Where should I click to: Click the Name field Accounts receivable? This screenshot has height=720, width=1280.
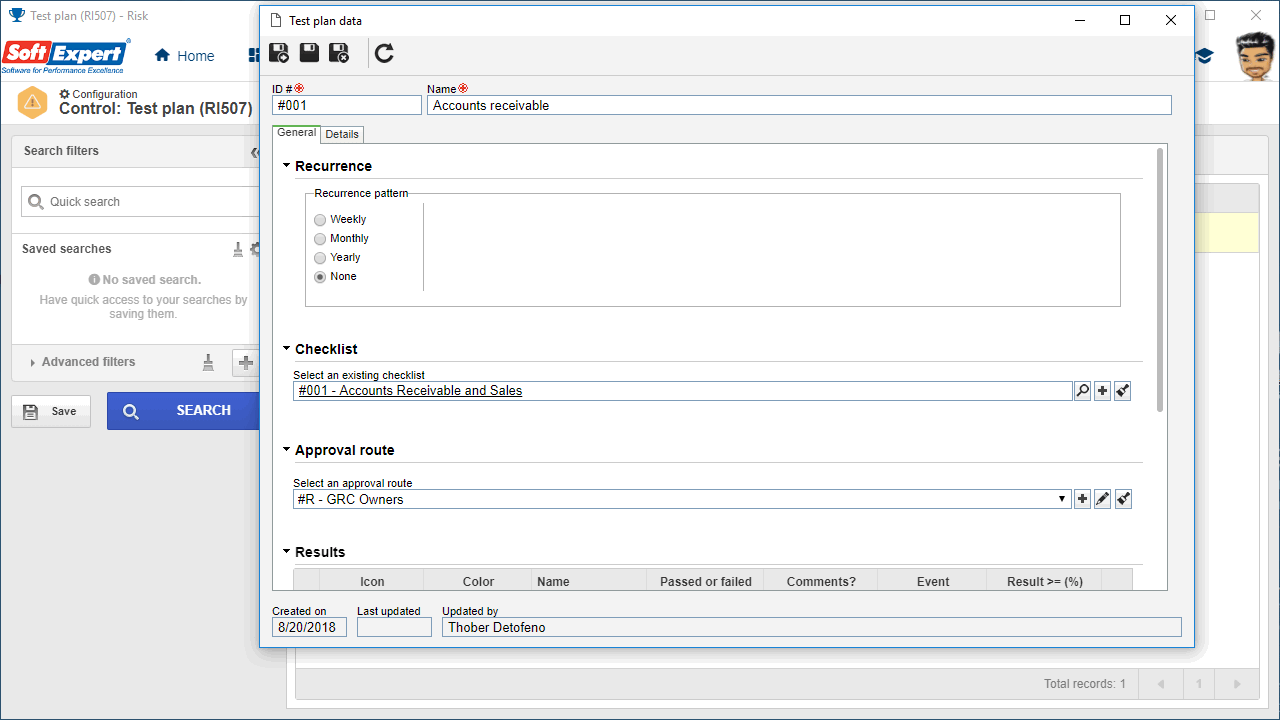[x=799, y=105]
